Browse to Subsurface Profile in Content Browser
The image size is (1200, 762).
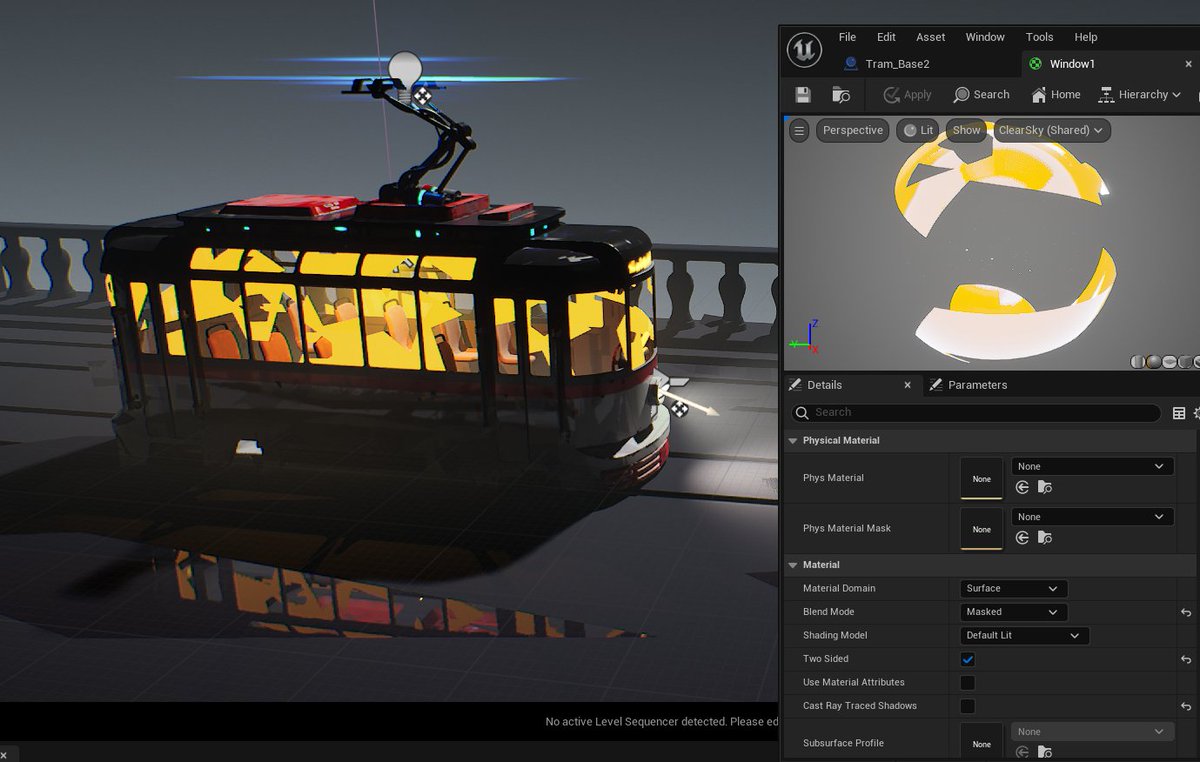1044,752
